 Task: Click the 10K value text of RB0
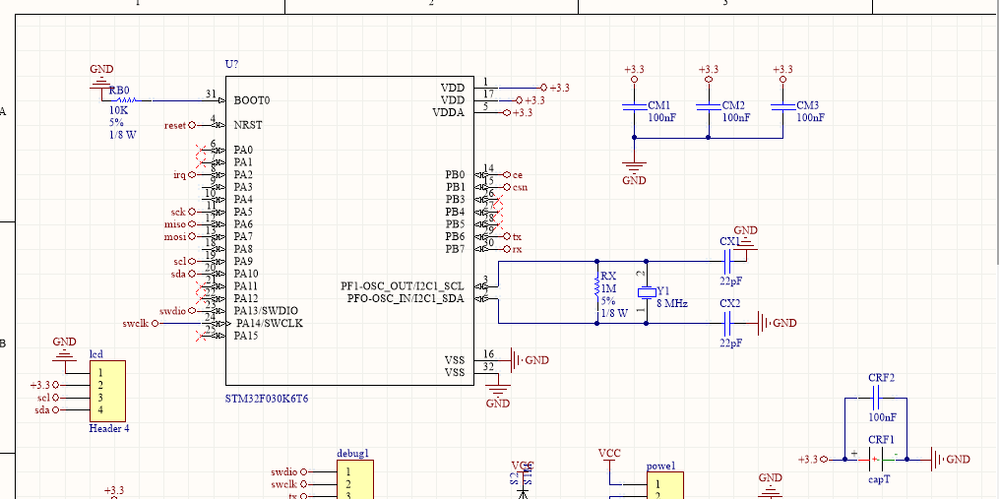[x=118, y=110]
